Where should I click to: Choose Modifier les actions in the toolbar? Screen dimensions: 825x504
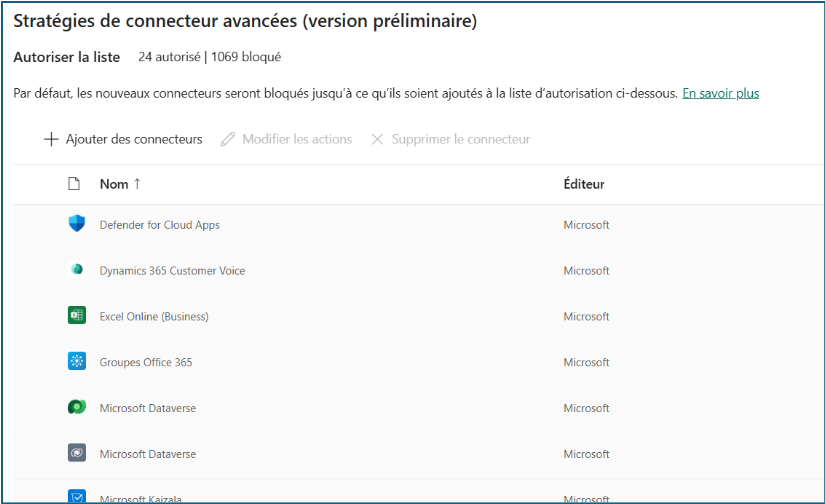click(x=286, y=139)
